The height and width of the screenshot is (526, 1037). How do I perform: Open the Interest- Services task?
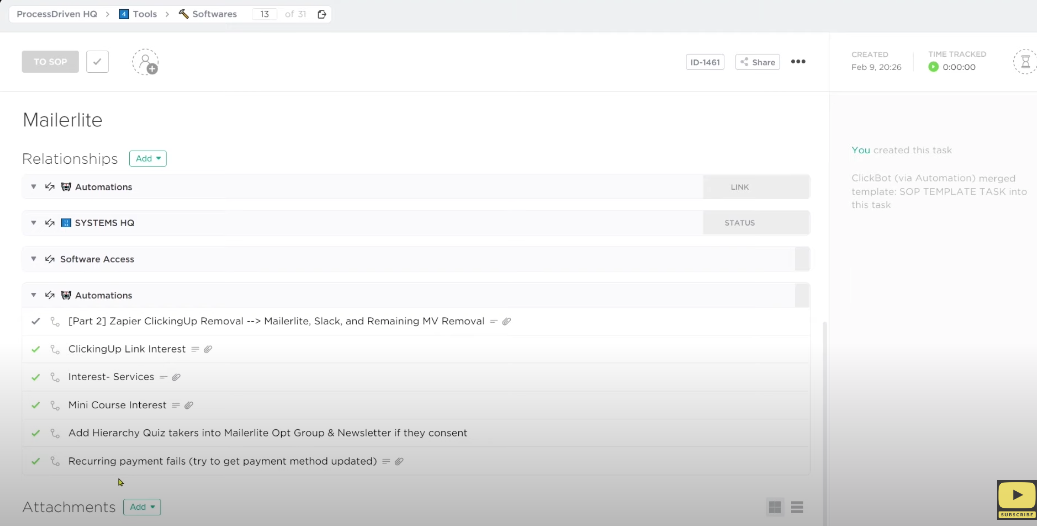111,376
